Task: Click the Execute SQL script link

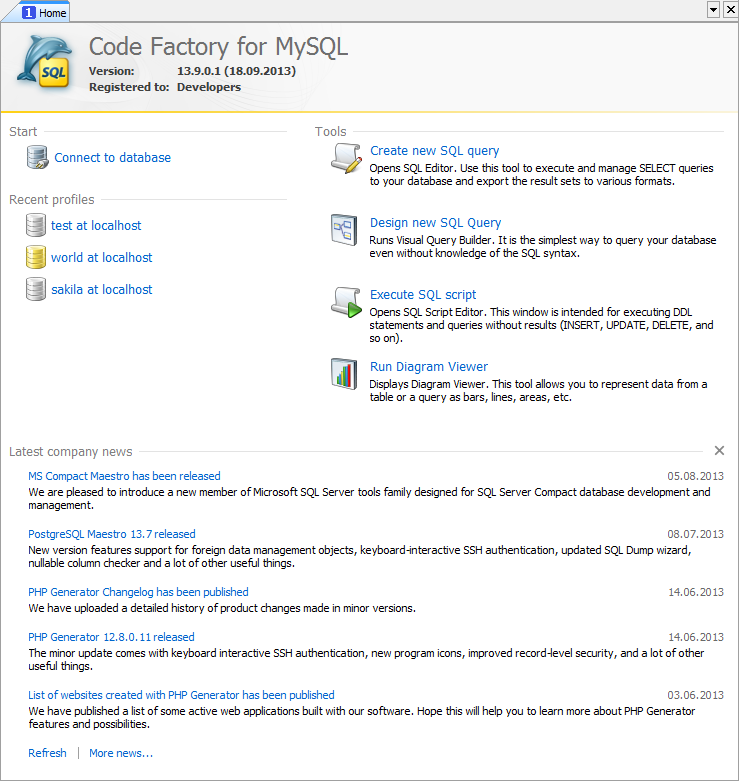Action: coord(423,295)
